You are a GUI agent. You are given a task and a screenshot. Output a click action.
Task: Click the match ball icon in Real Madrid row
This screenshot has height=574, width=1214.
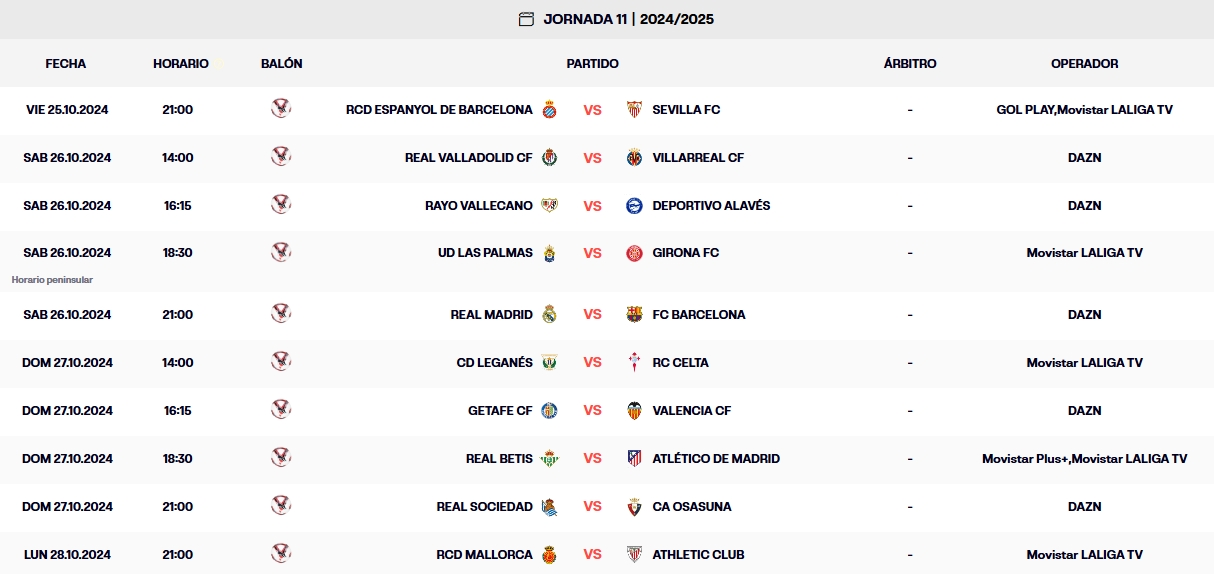tap(281, 314)
